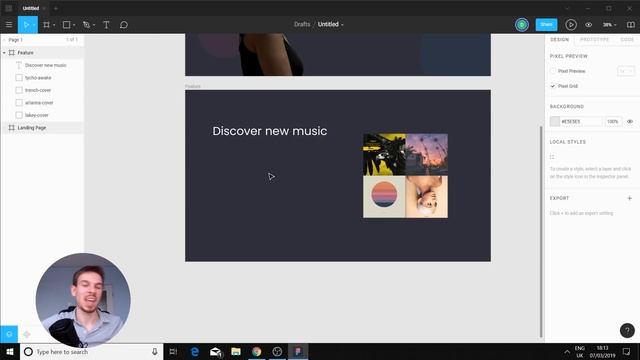Open the zoom level dropdown
The height and width of the screenshot is (360, 640).
[609, 25]
